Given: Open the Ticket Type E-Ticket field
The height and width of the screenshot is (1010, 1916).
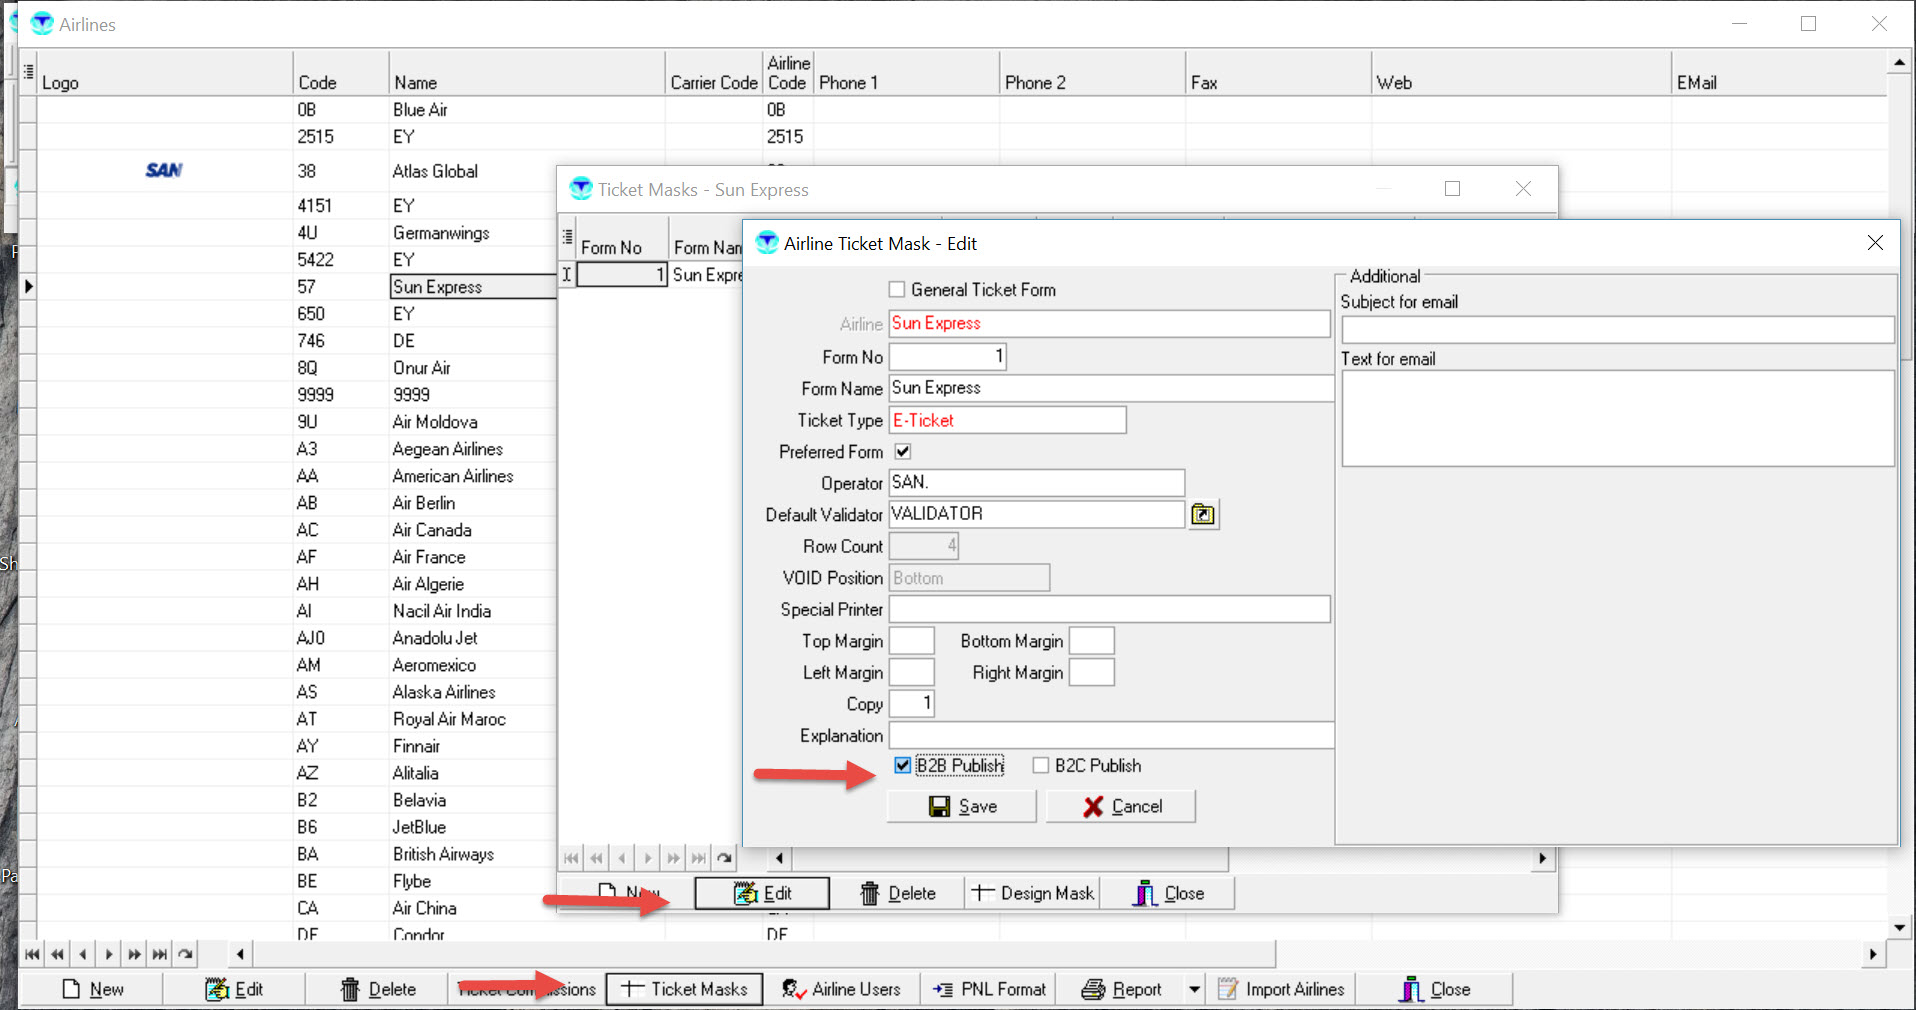Looking at the screenshot, I should [1007, 421].
